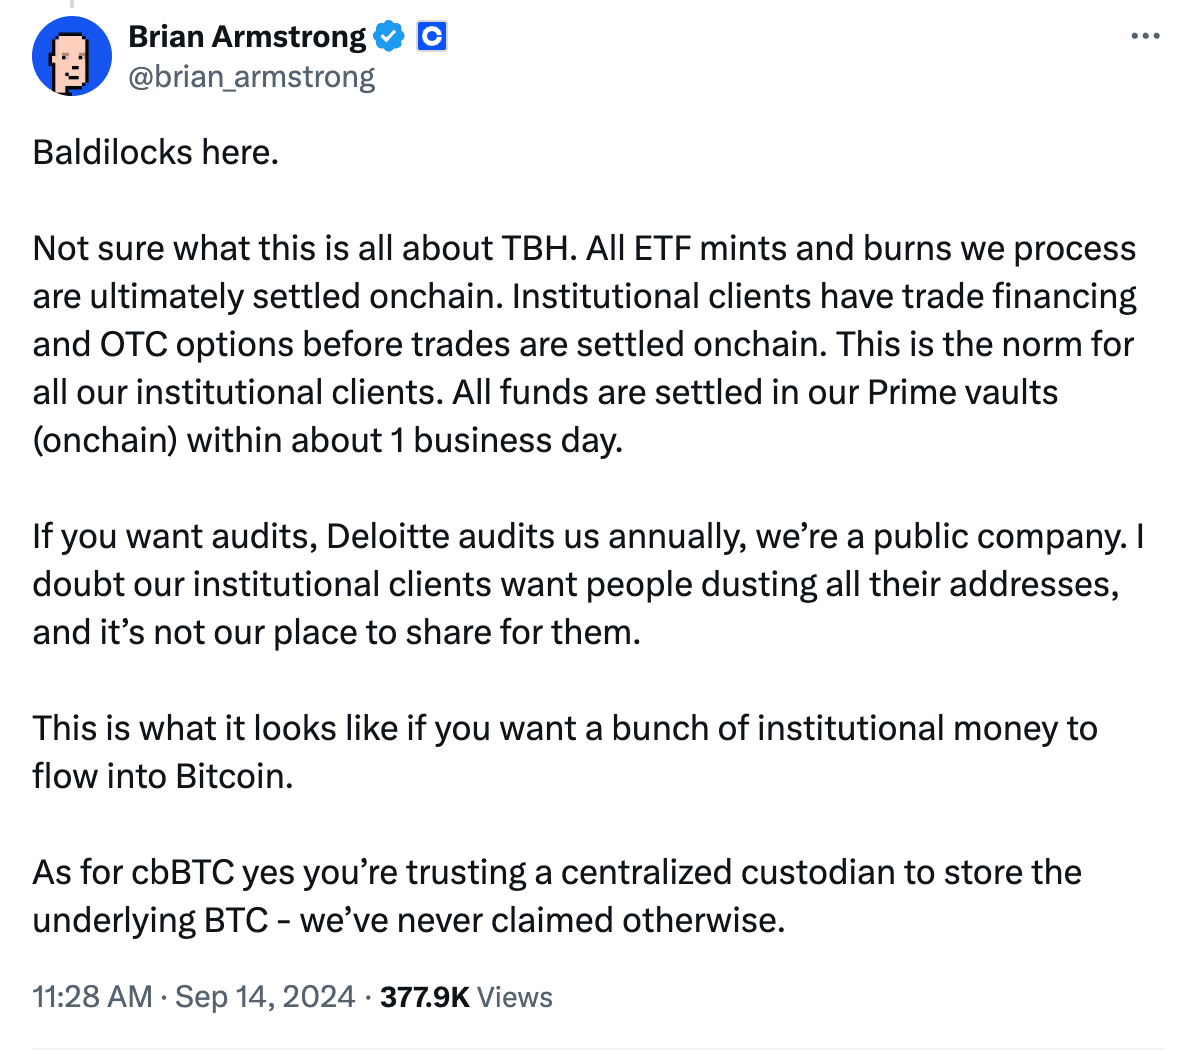The image size is (1182, 1054).
Task: Click the paragraph starting "As for cbBTC"
Action: 556,896
